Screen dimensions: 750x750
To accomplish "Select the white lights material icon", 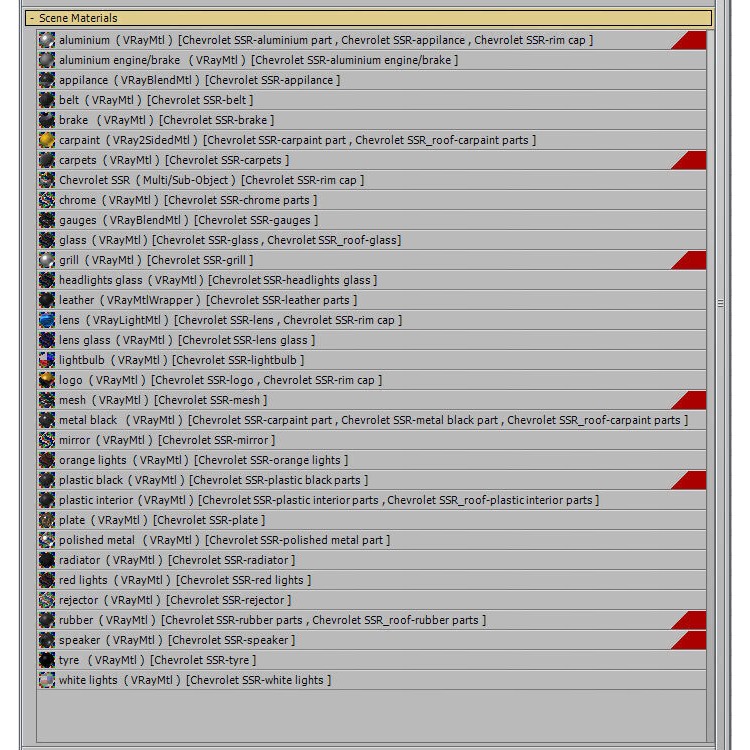I will tap(47, 680).
